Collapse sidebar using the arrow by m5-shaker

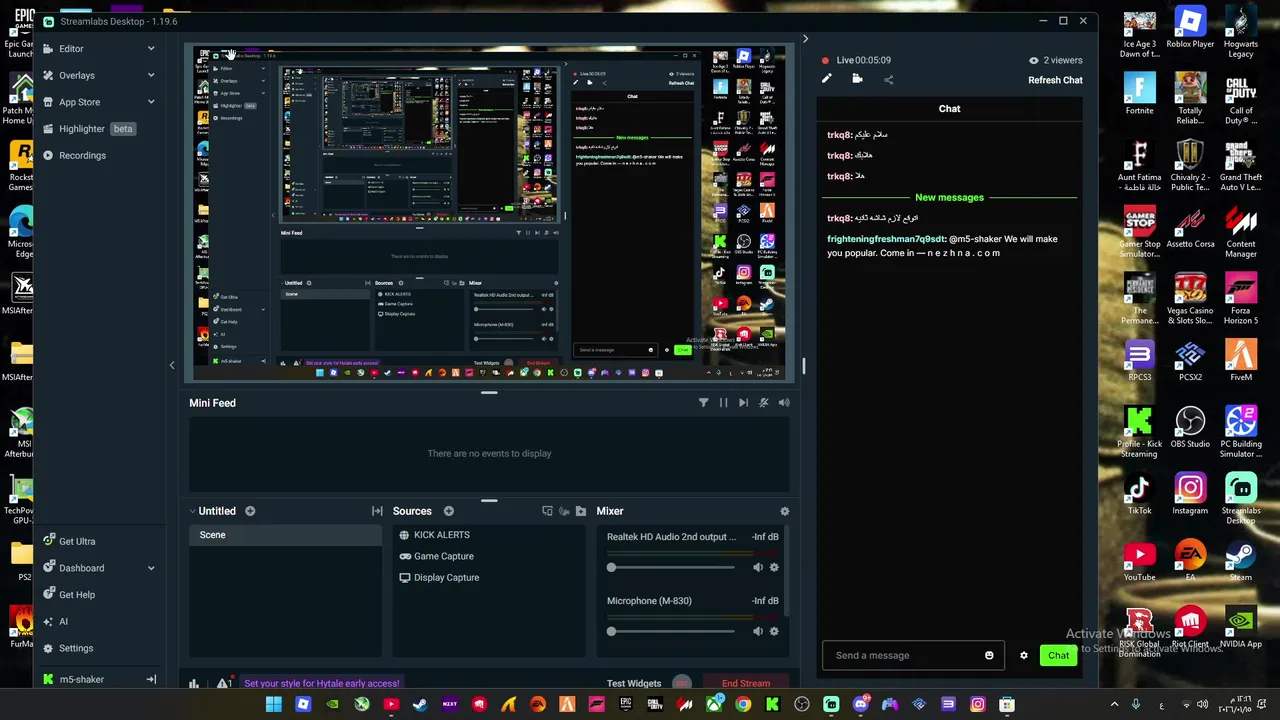[x=151, y=679]
